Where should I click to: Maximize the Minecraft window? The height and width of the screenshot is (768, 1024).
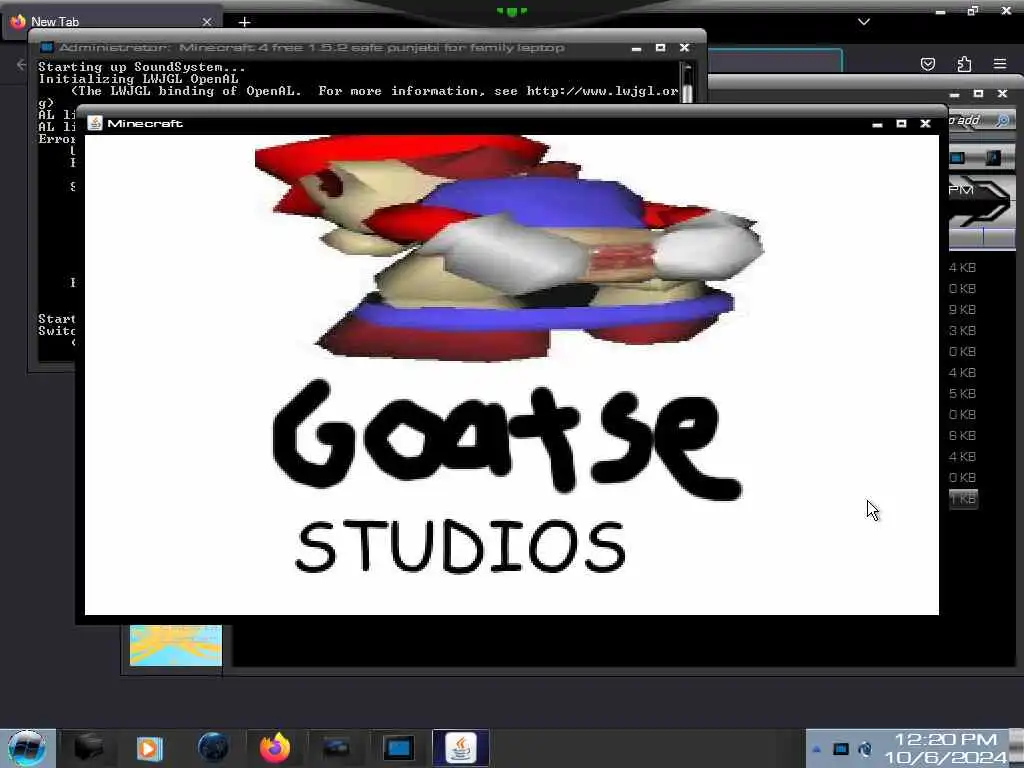901,123
